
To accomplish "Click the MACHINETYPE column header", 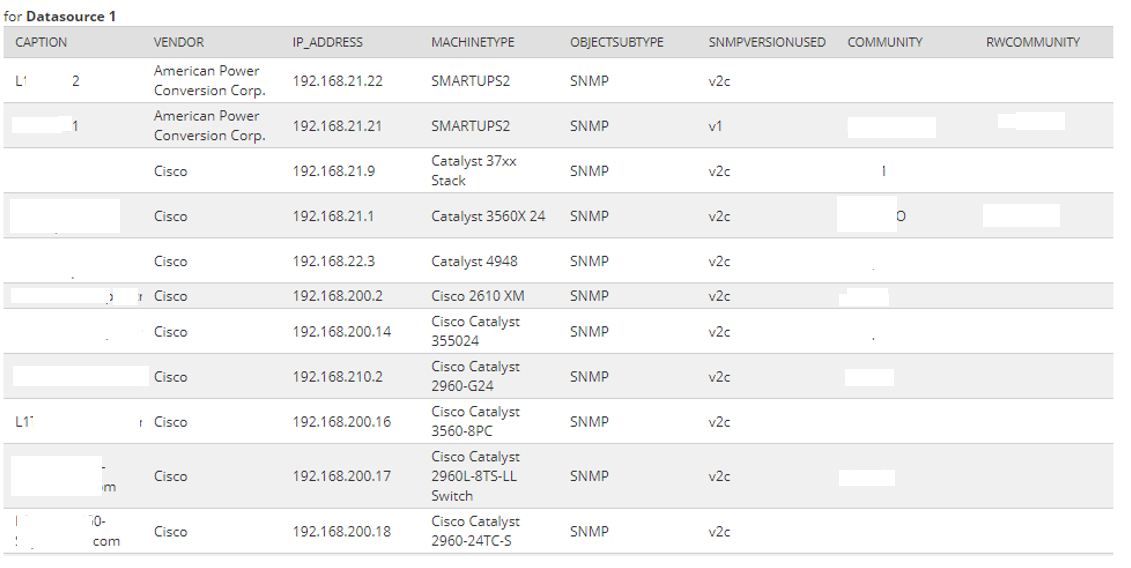I will tap(472, 42).
